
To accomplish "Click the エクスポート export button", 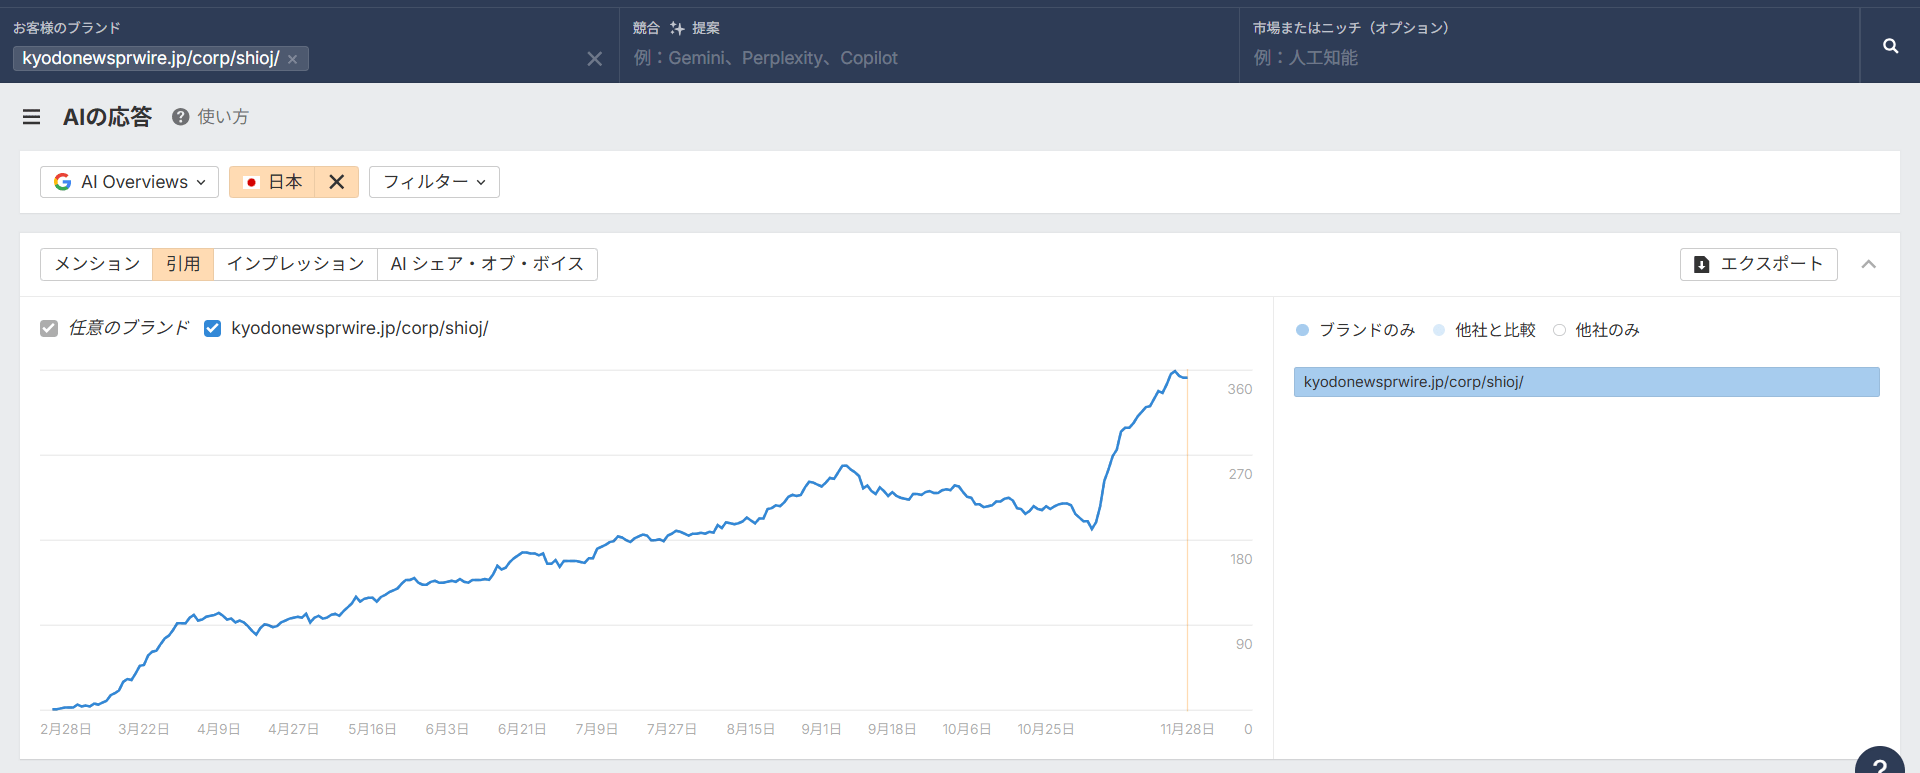I will tap(1758, 264).
